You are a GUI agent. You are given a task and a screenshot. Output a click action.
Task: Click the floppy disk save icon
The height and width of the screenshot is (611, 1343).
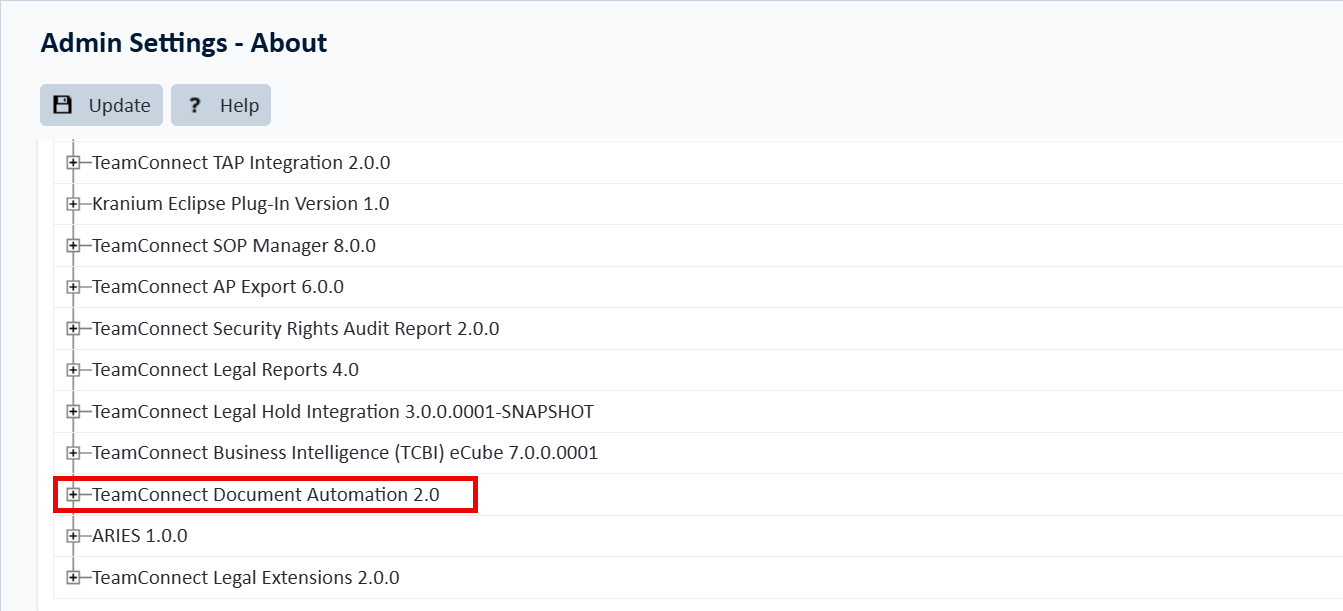62,105
